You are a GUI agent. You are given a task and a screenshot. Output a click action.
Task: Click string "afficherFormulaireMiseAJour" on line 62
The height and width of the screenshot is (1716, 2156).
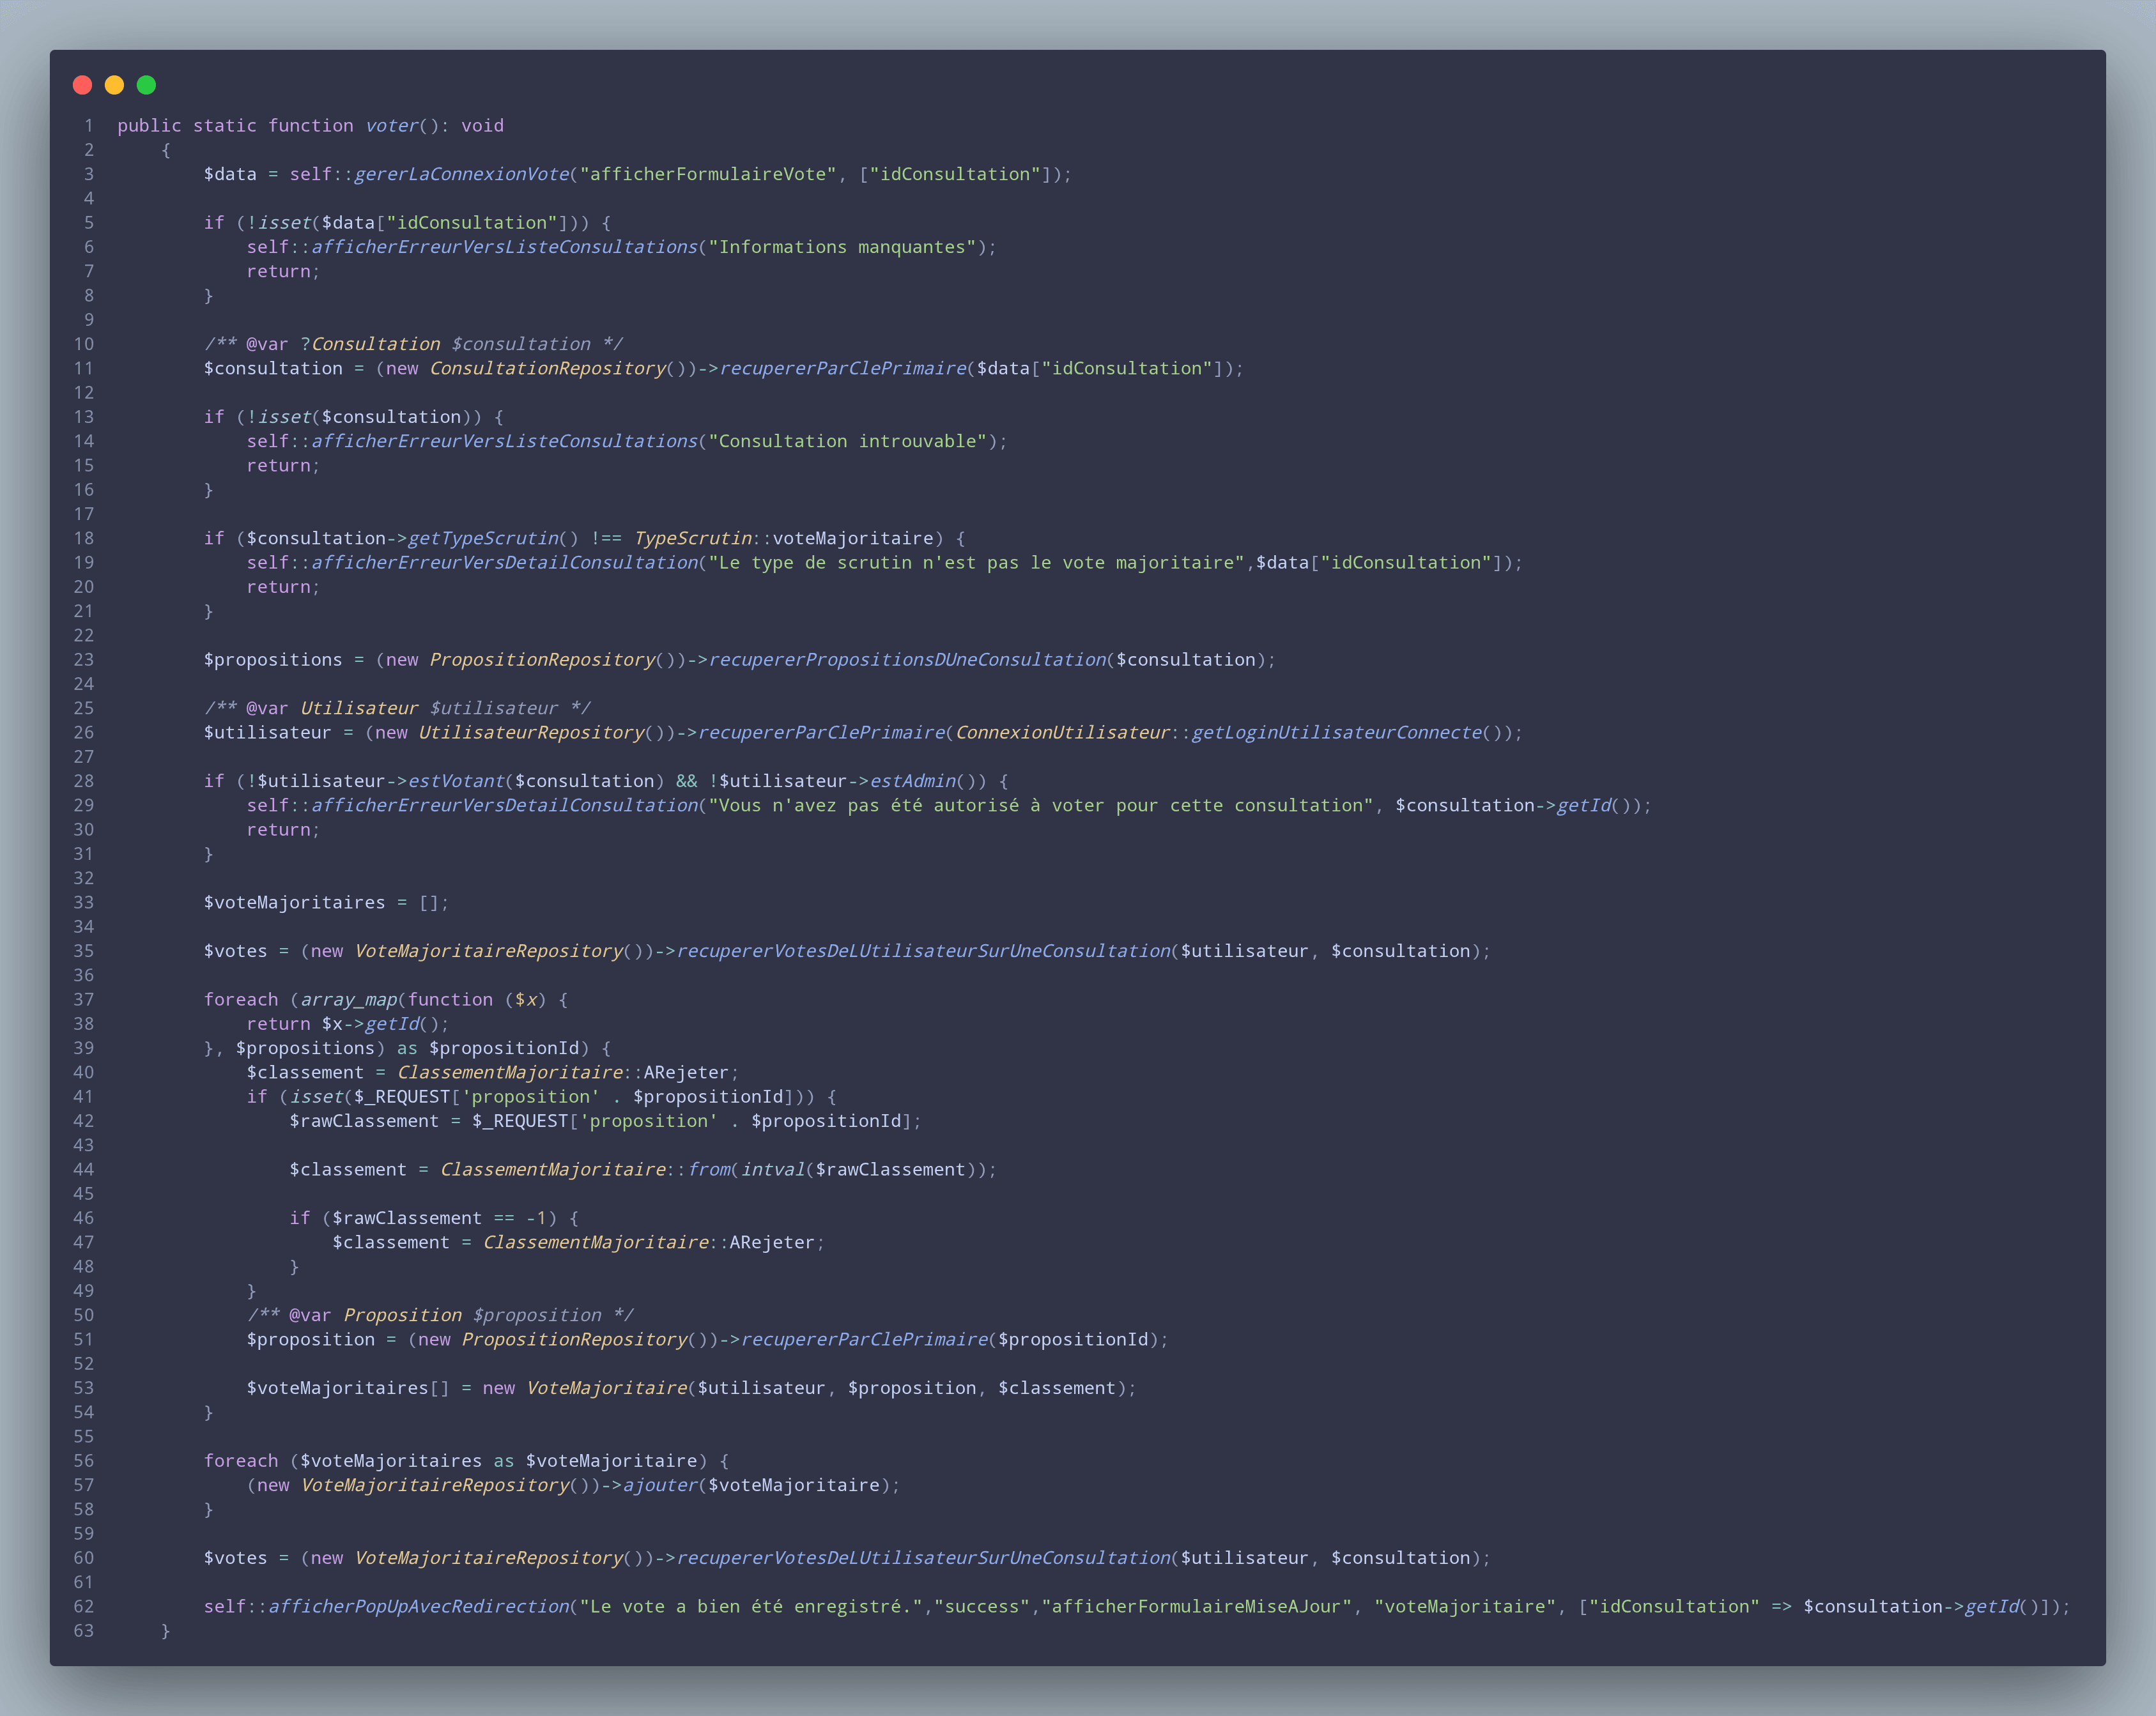1197,1607
